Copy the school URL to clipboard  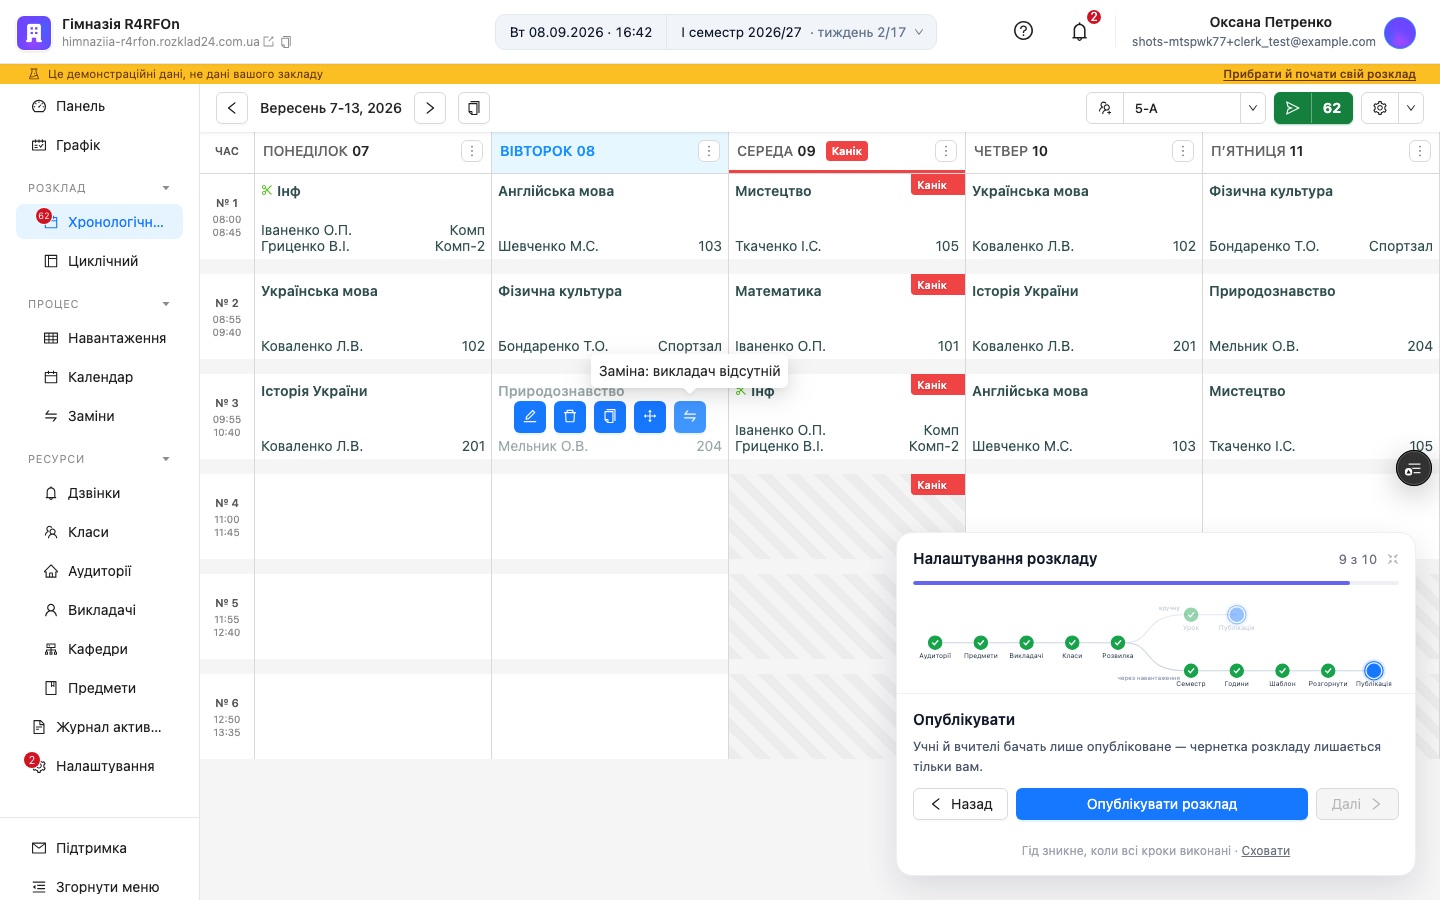pyautogui.click(x=286, y=42)
